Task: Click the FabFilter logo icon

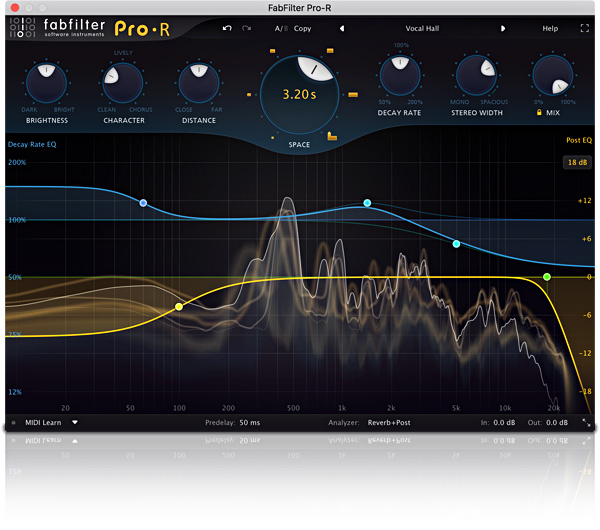Action: point(22,28)
